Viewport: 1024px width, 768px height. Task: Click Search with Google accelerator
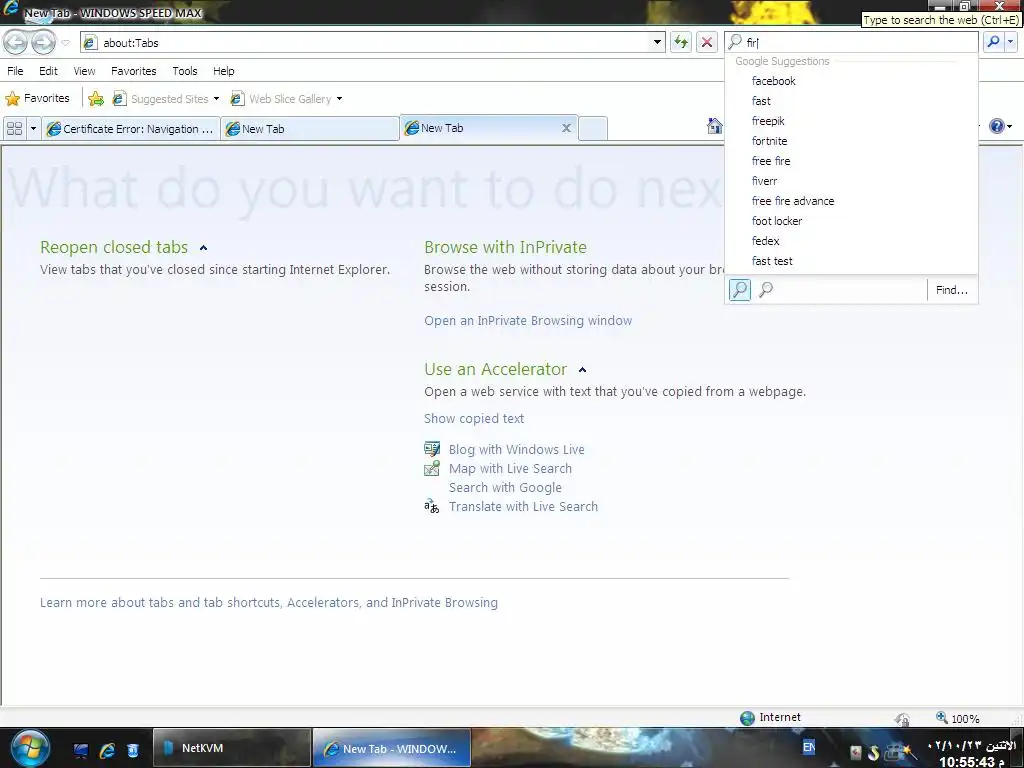tap(505, 487)
